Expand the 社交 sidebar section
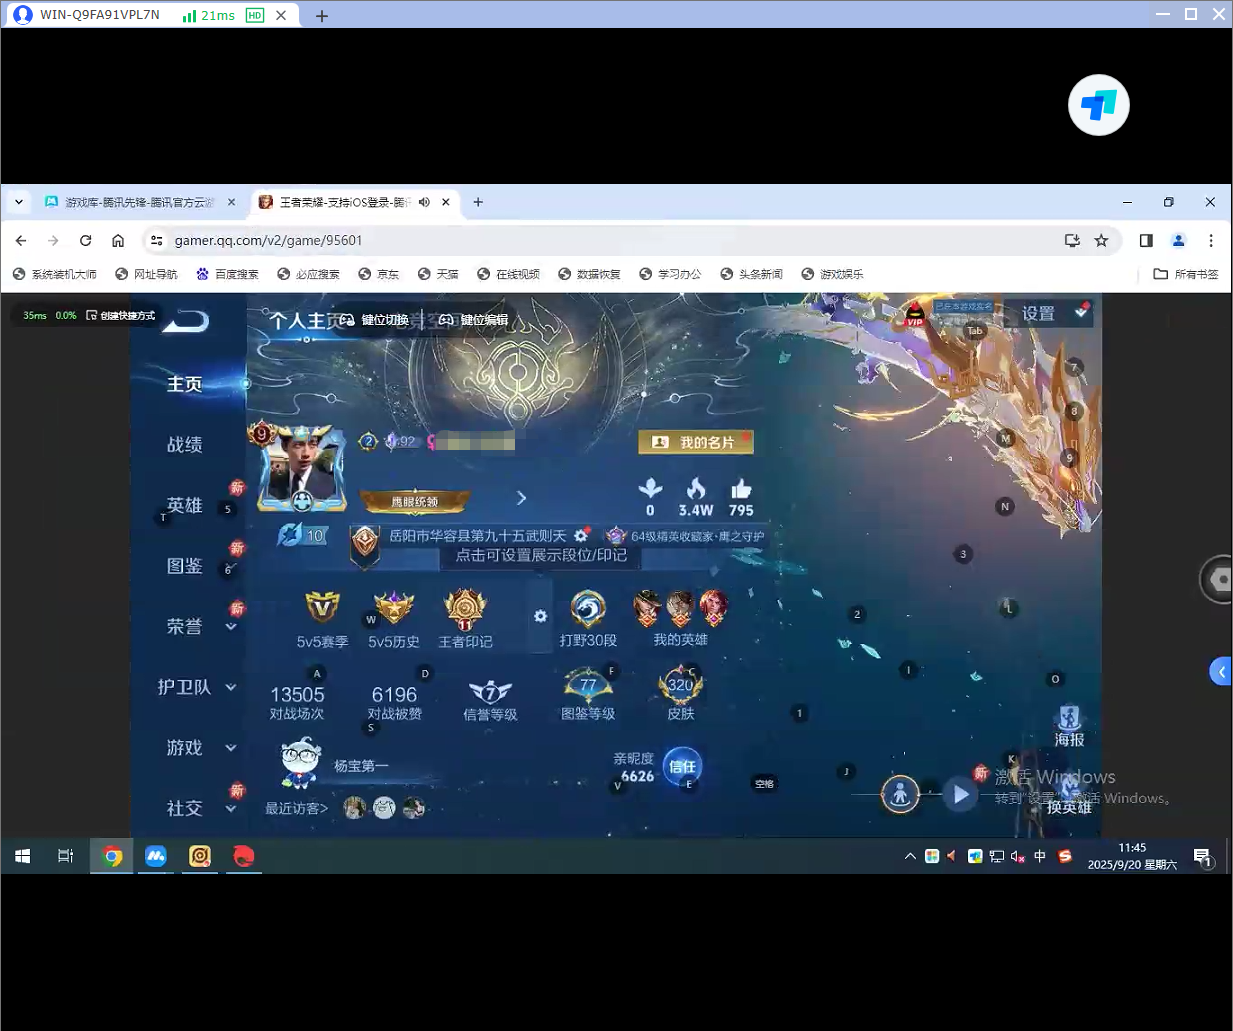 click(231, 808)
